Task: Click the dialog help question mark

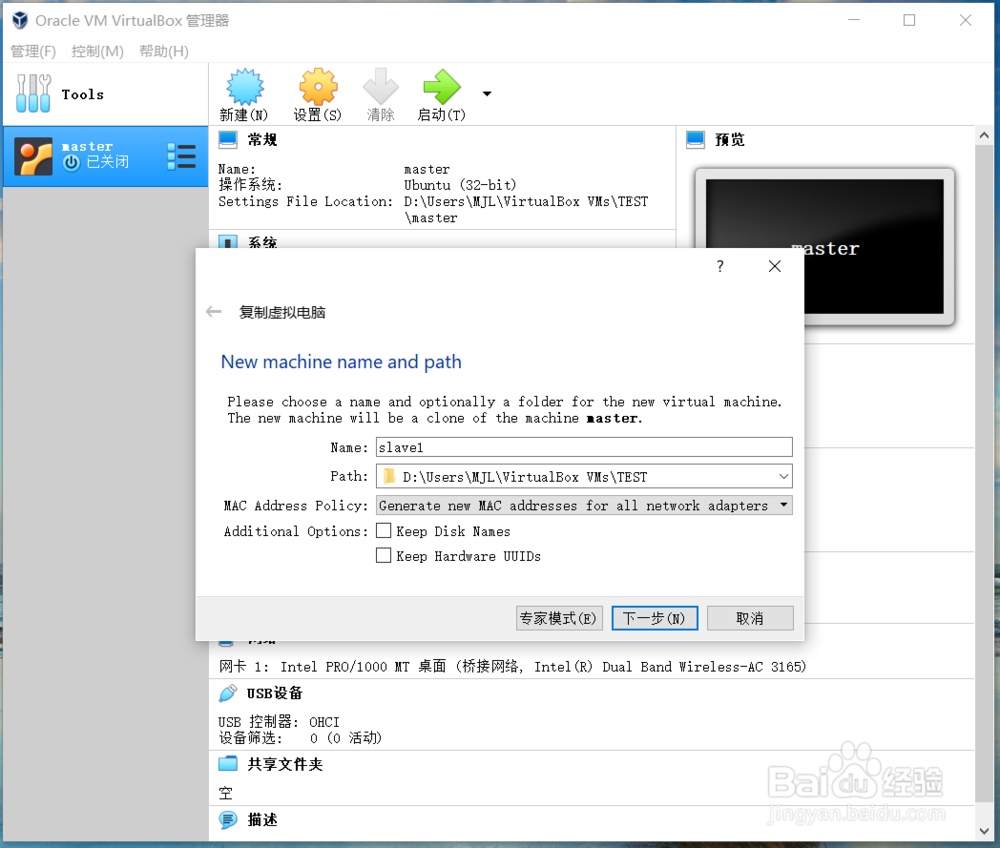Action: [720, 266]
